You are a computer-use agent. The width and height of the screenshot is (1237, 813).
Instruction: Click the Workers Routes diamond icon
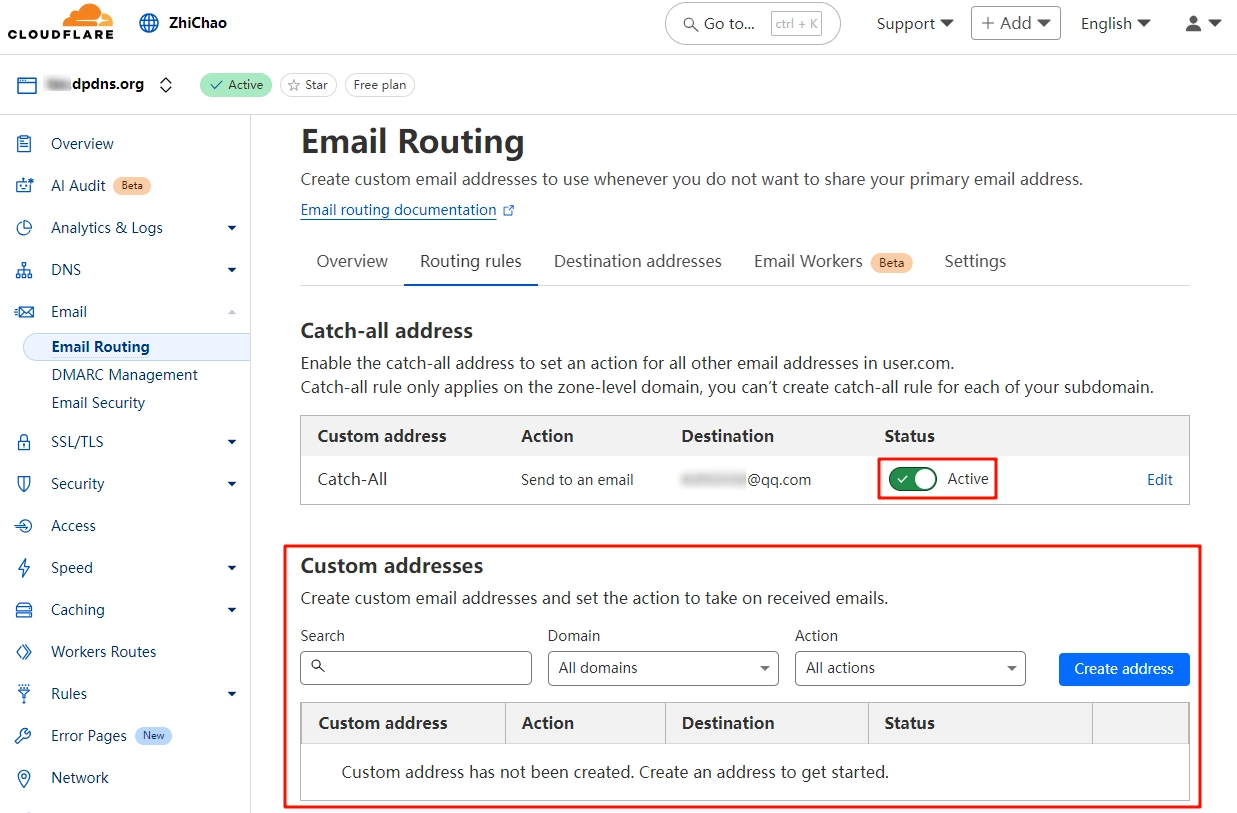coord(24,652)
